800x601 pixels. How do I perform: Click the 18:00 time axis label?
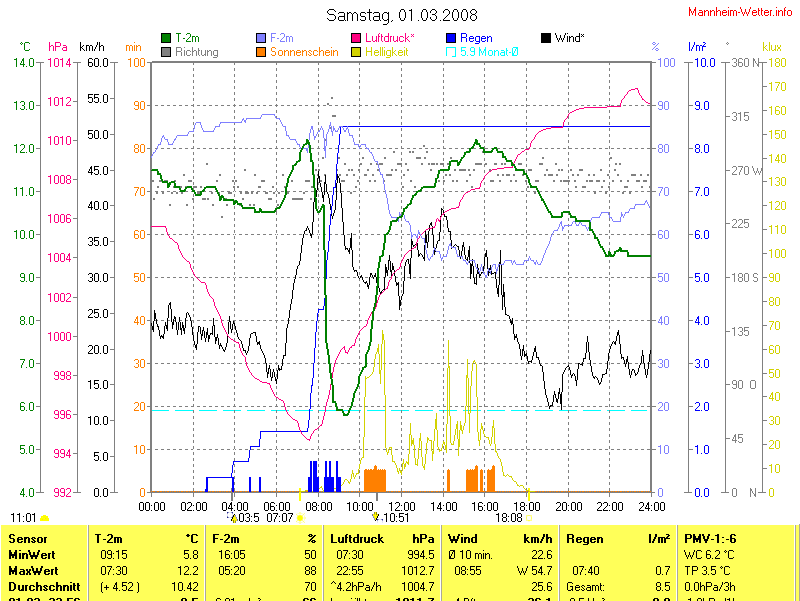(527, 507)
